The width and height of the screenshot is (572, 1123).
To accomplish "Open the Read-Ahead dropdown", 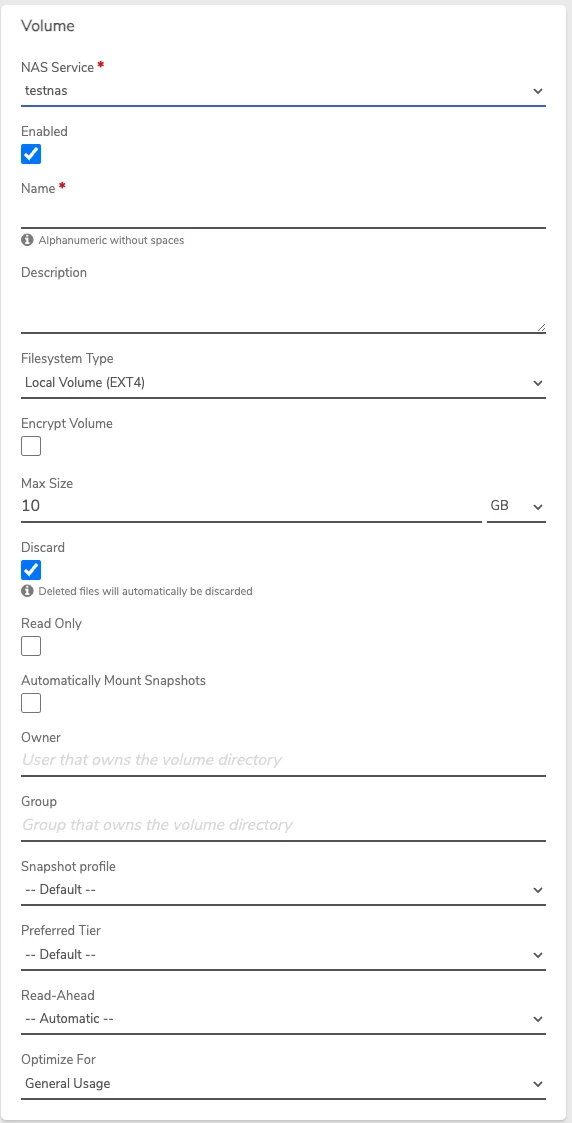I will tap(283, 1018).
